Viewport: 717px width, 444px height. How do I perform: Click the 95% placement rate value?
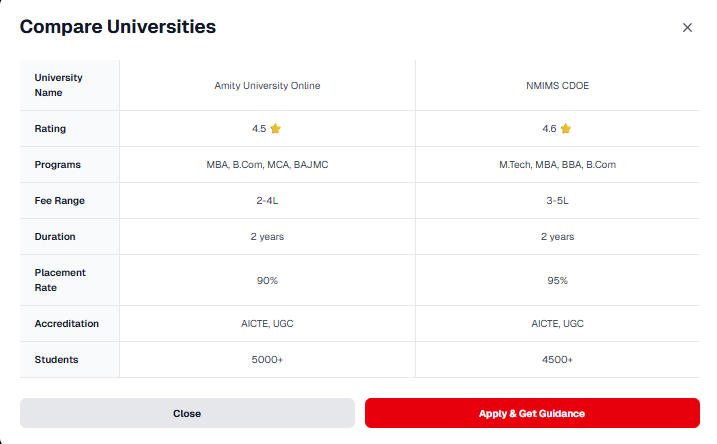(557, 280)
